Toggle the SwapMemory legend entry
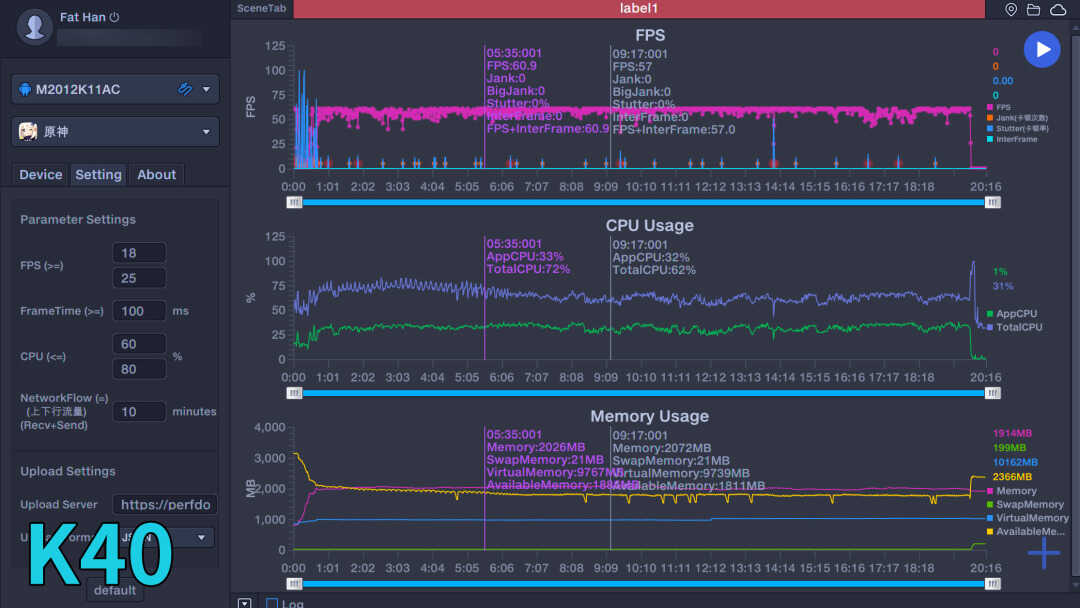 [1026, 505]
